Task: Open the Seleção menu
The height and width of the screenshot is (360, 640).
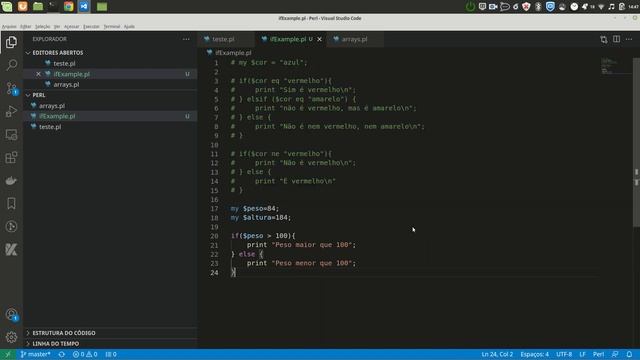Action: click(42, 27)
